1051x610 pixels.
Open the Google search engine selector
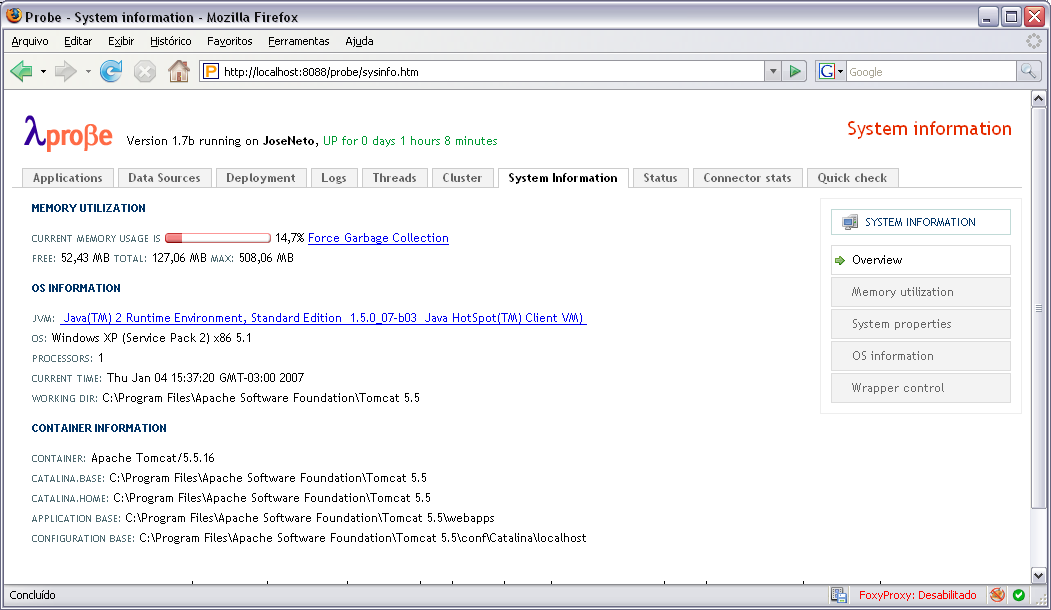pos(831,71)
